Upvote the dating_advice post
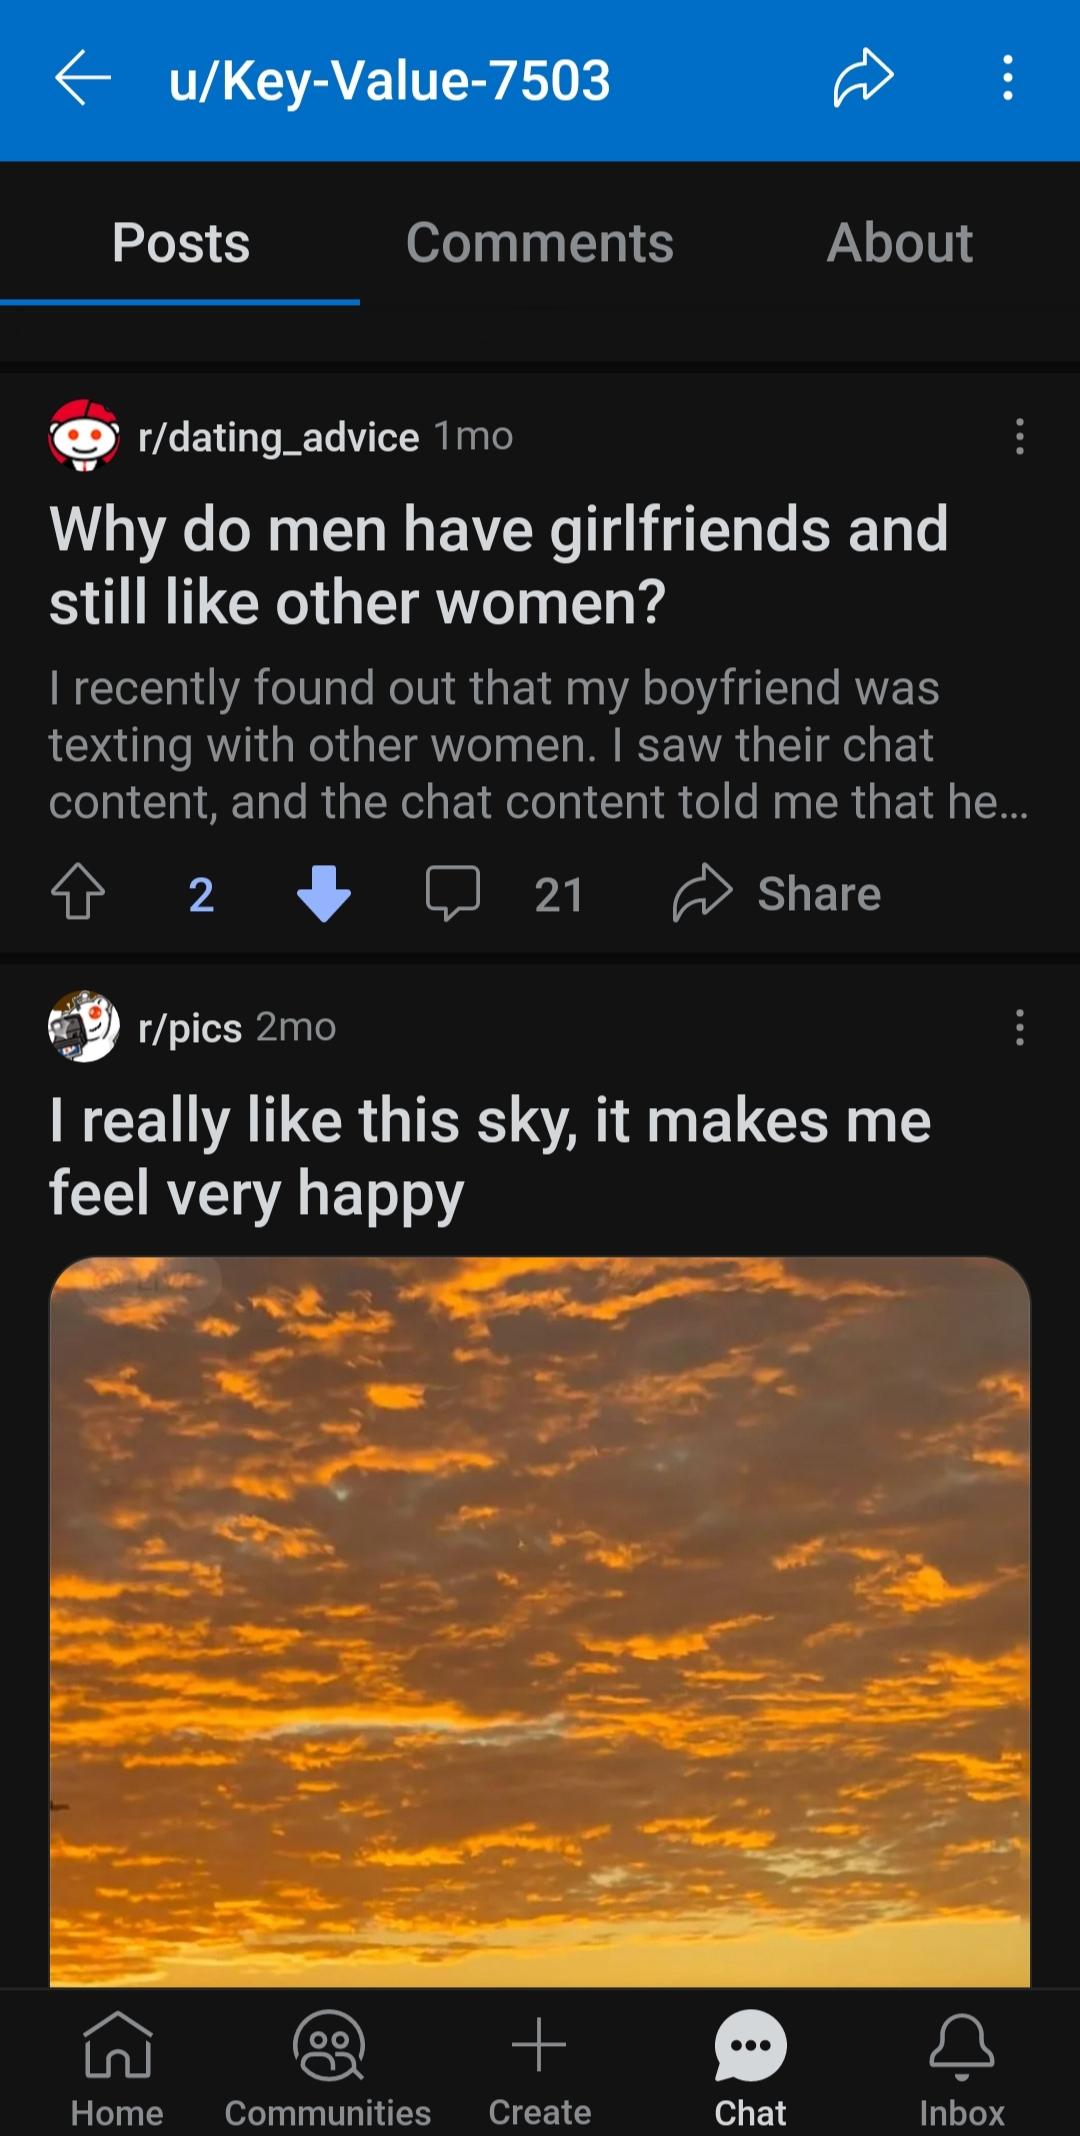 tap(78, 892)
